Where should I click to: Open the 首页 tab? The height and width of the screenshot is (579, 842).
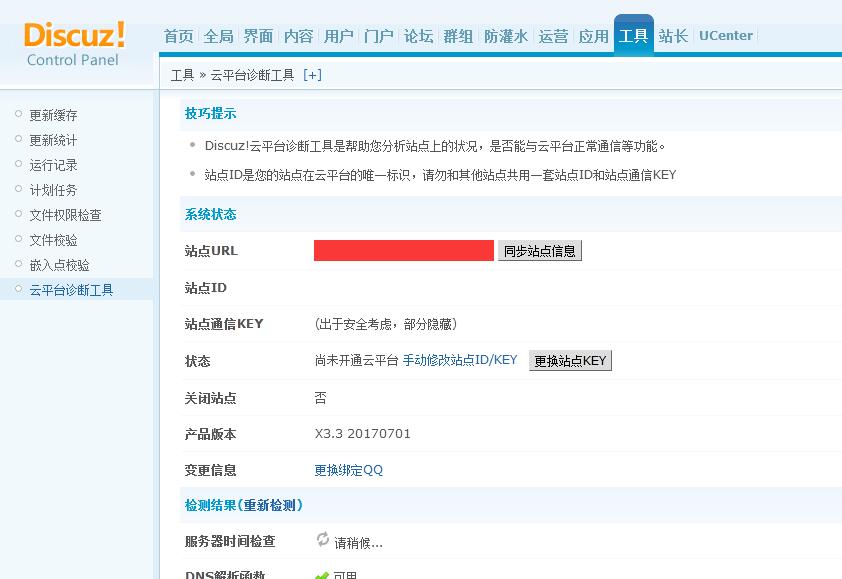coord(178,36)
